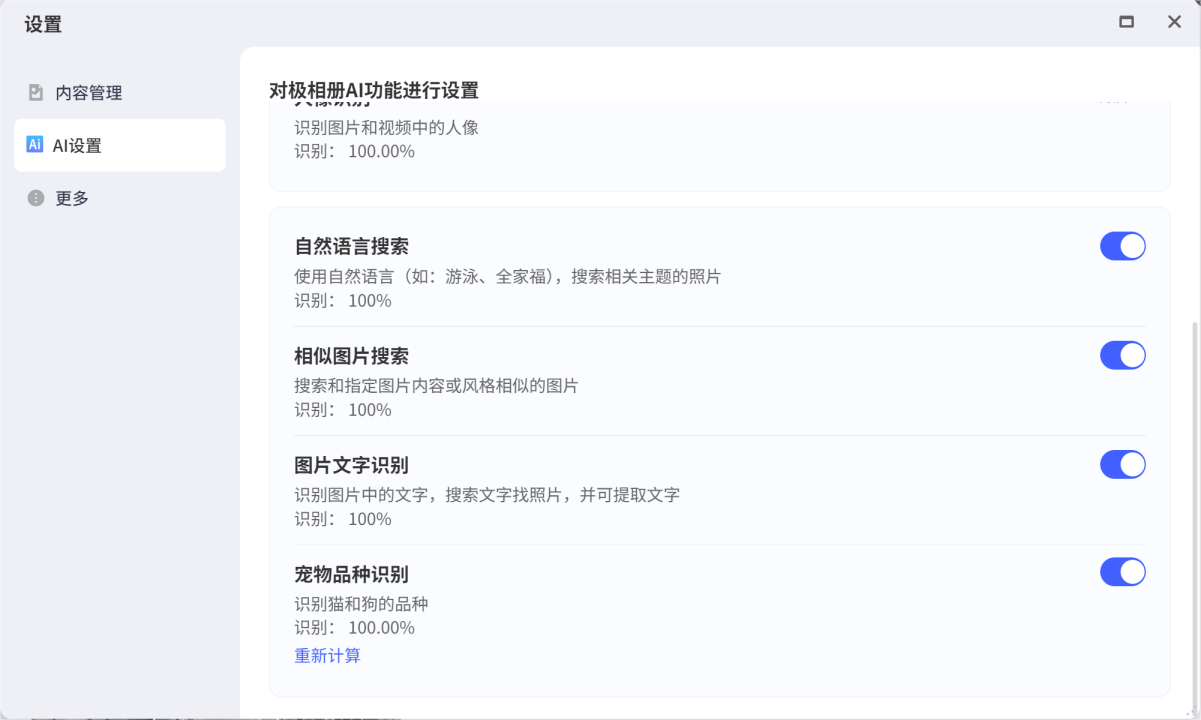Image resolution: width=1201 pixels, height=720 pixels.
Task: Click the 对极相册AI功能进行设置 page title
Action: [x=374, y=90]
